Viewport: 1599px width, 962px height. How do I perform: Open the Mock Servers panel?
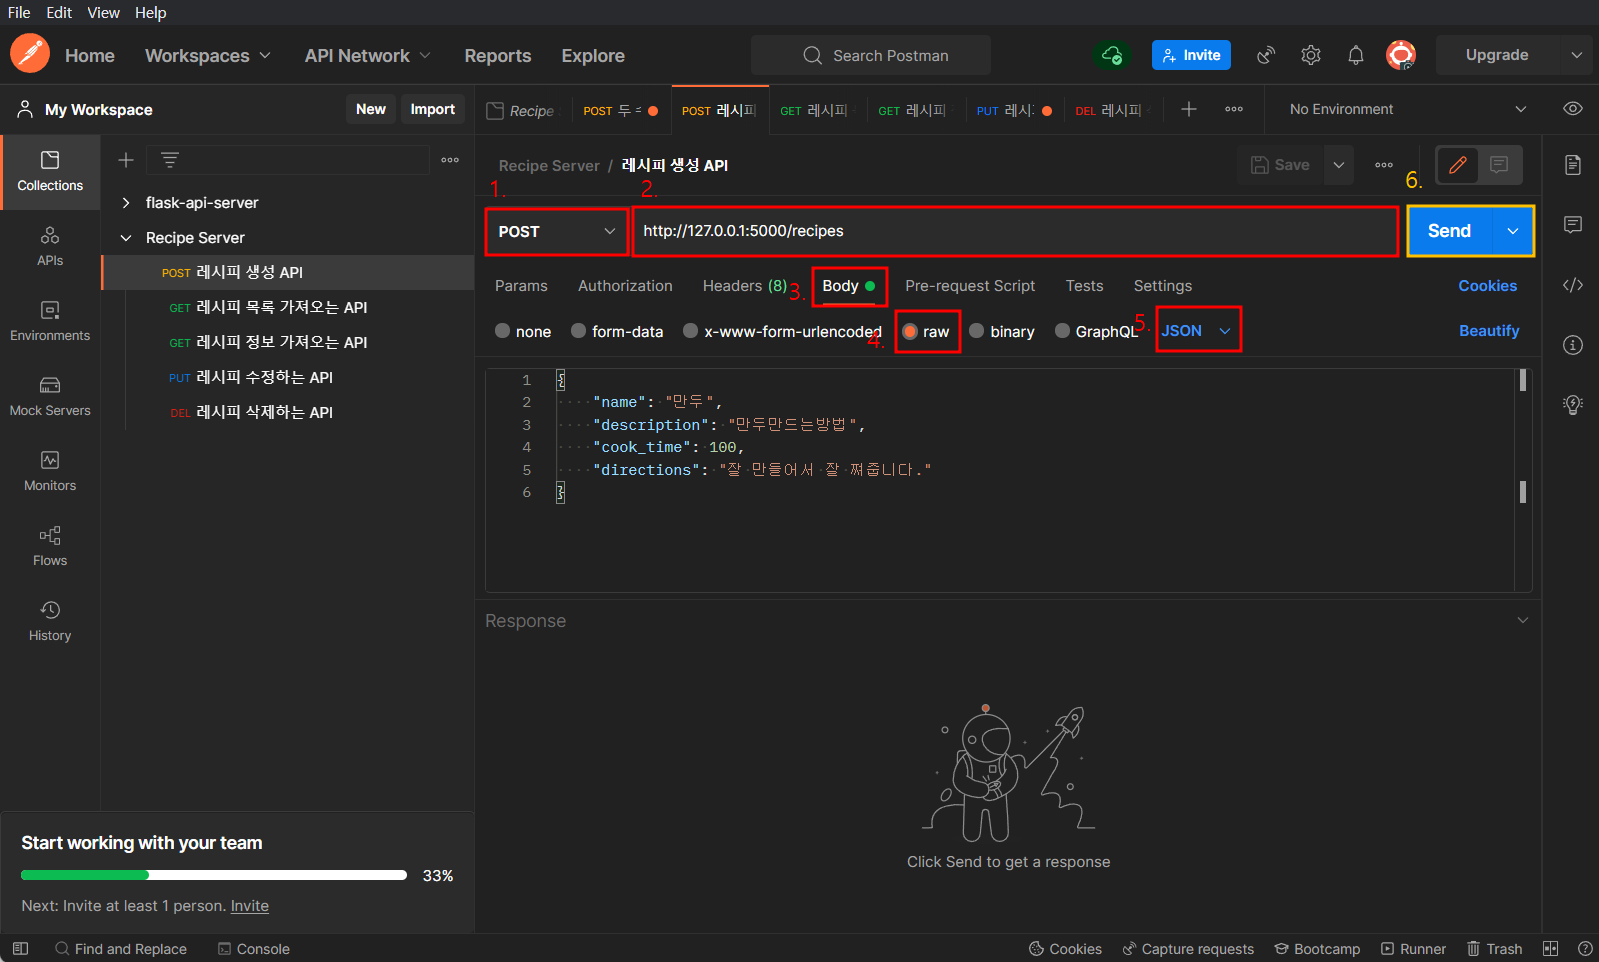coord(50,397)
